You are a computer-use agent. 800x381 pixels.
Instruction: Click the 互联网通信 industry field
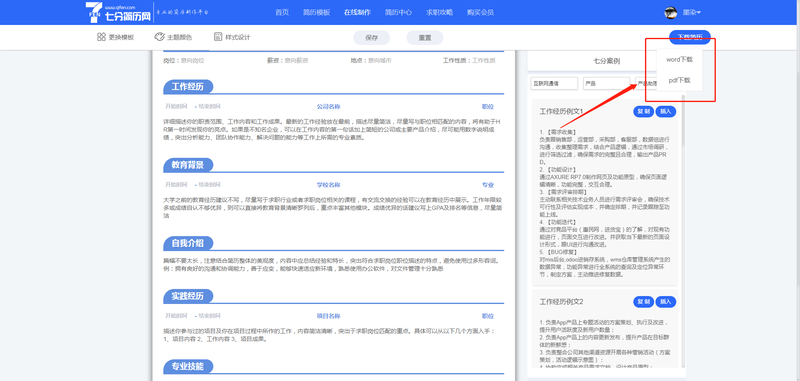[555, 83]
